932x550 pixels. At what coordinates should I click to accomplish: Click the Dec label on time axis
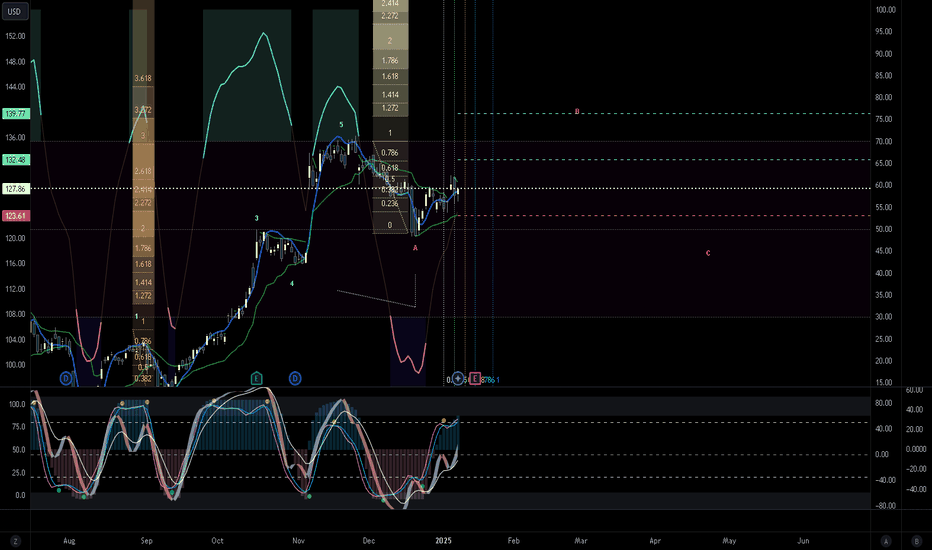(x=369, y=541)
